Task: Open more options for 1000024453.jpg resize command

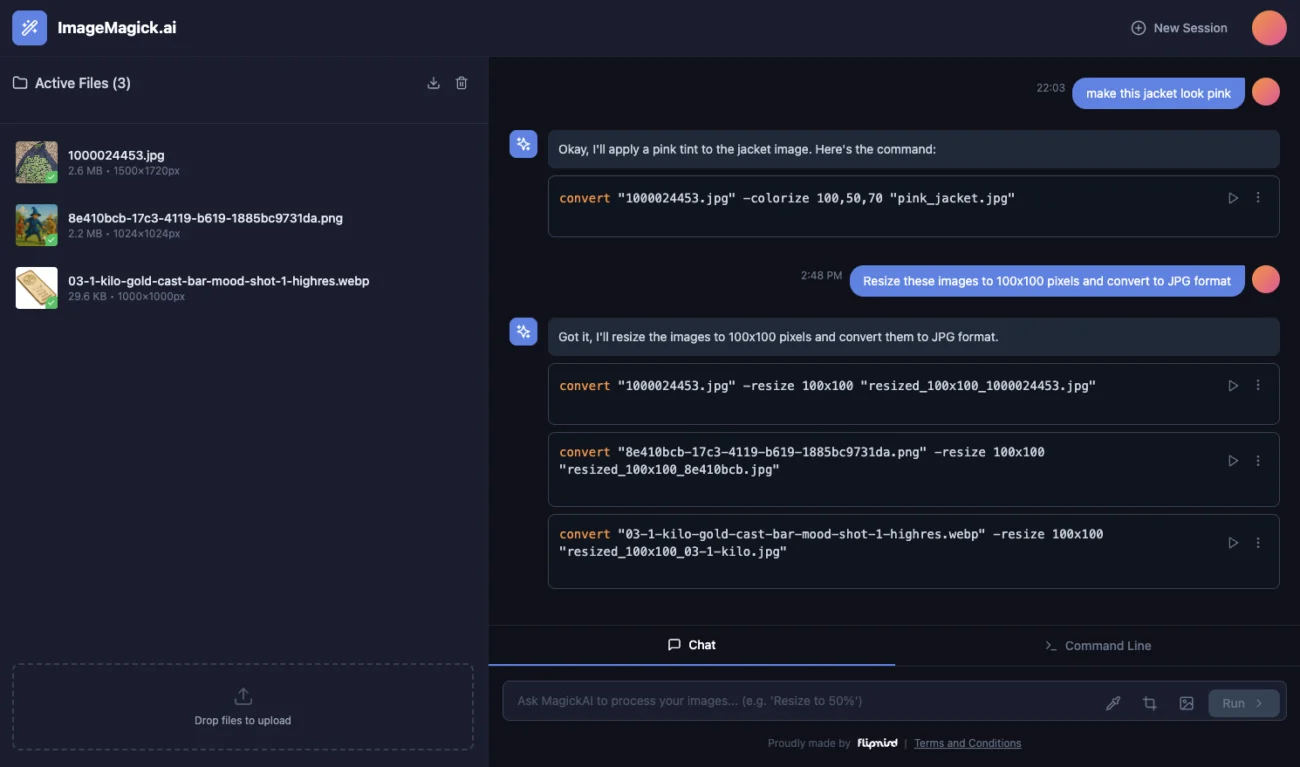Action: (x=1258, y=386)
